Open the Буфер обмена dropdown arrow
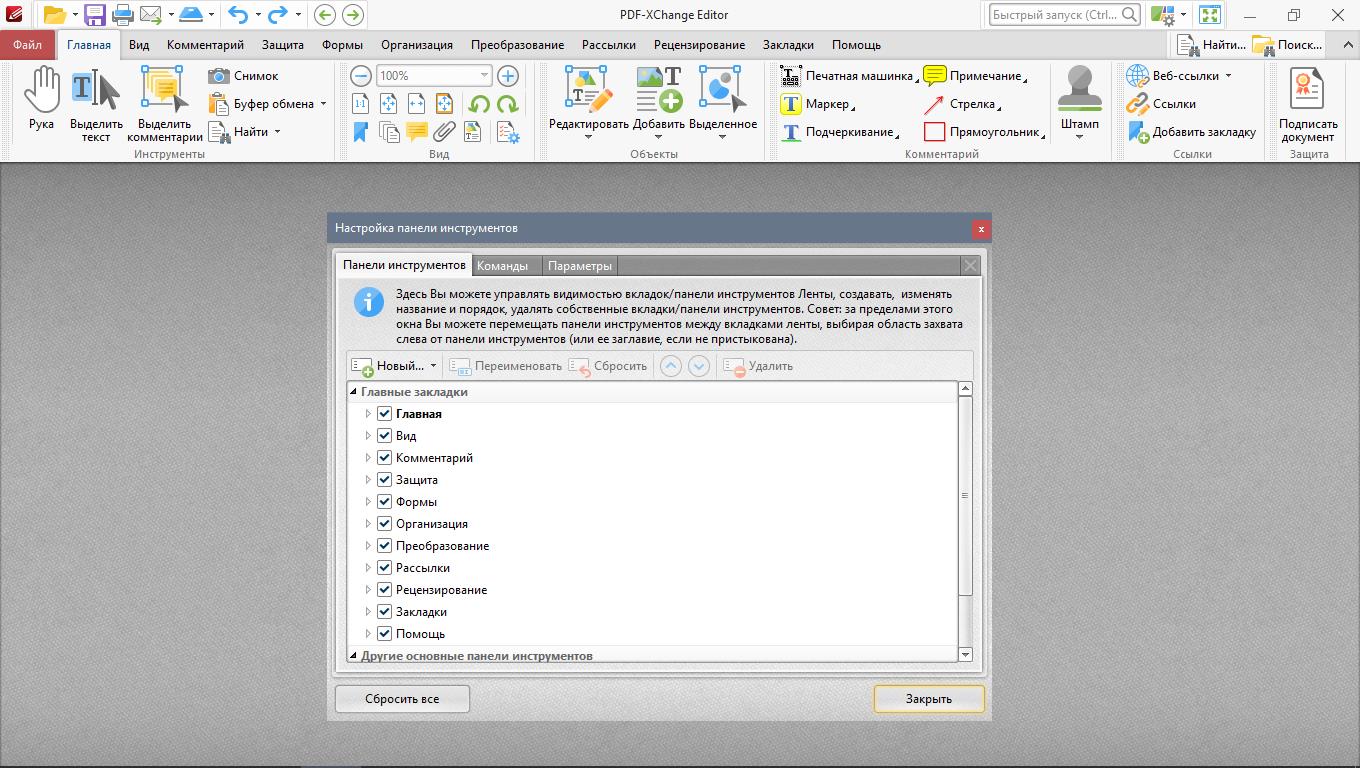 [323, 104]
